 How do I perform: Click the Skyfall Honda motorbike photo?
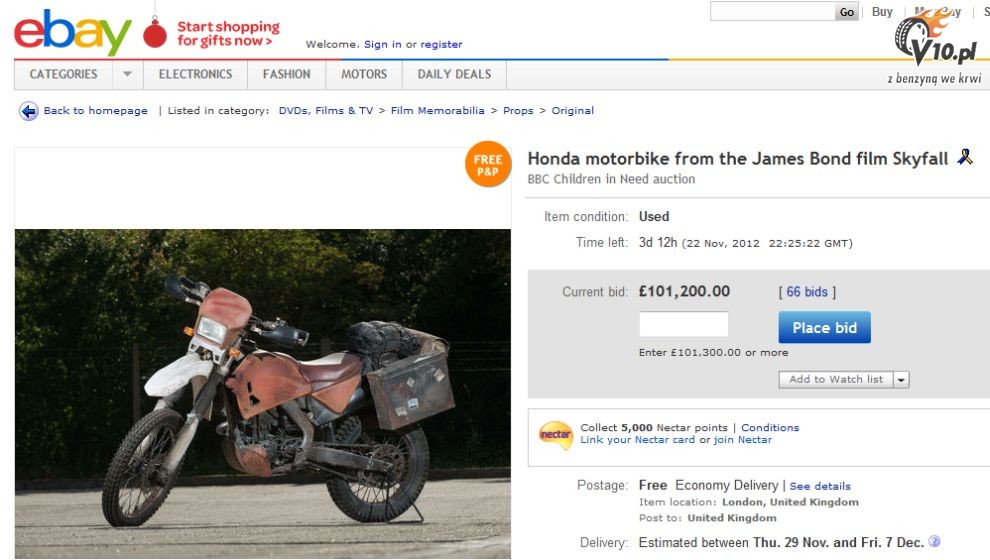(x=263, y=393)
